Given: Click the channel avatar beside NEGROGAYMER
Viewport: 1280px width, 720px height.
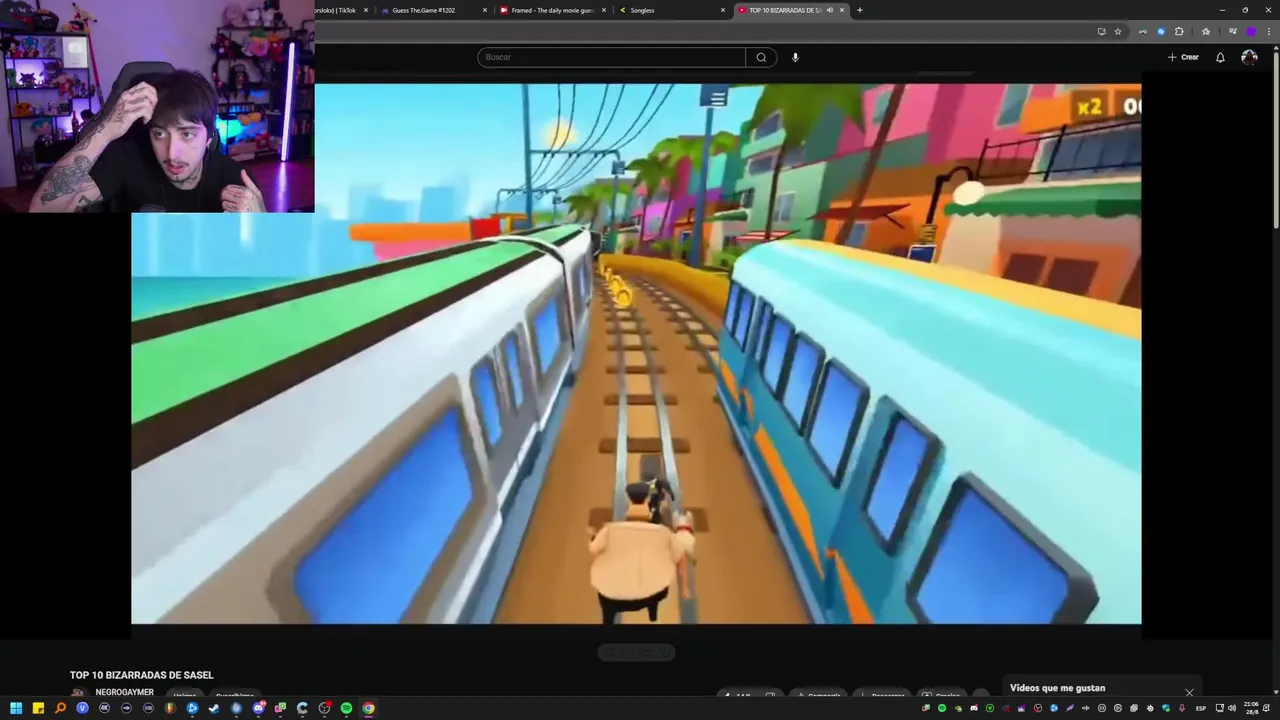Looking at the screenshot, I should (x=78, y=693).
